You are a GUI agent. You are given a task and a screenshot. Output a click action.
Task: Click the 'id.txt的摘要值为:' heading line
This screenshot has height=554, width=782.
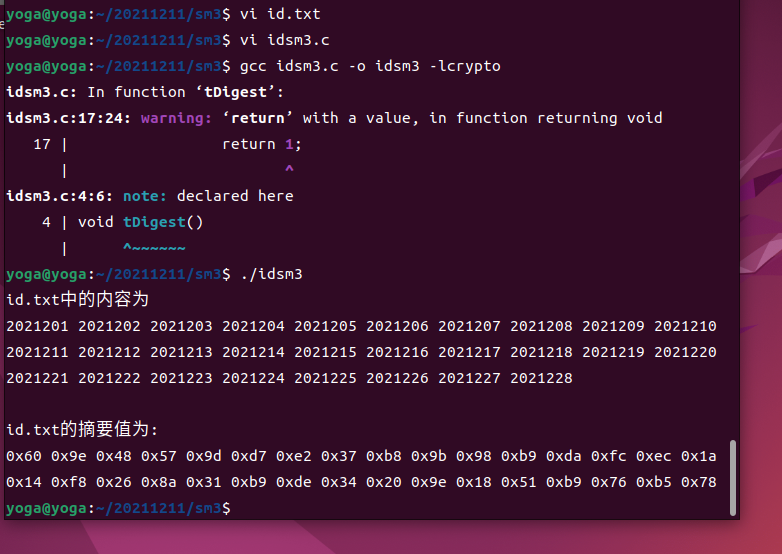82,429
